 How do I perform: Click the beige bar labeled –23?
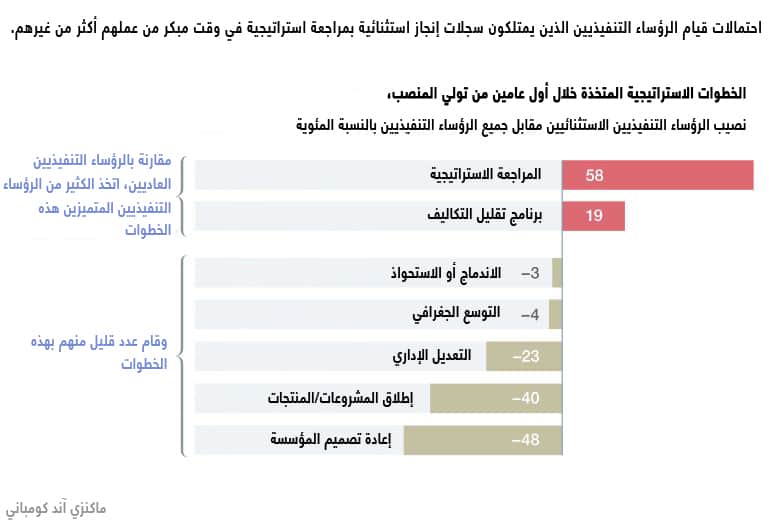[x=523, y=356]
